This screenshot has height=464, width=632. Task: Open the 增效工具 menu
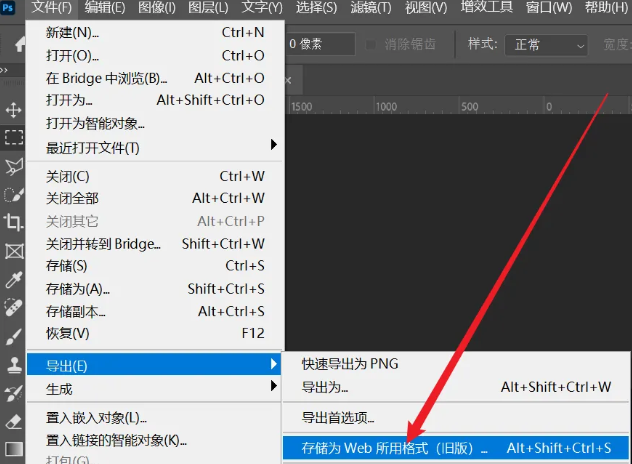click(486, 7)
